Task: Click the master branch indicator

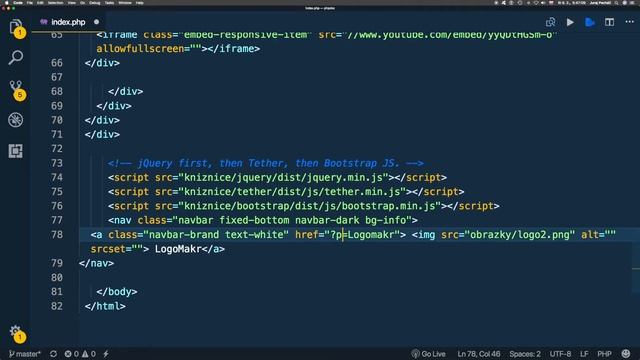Action: tap(24, 354)
